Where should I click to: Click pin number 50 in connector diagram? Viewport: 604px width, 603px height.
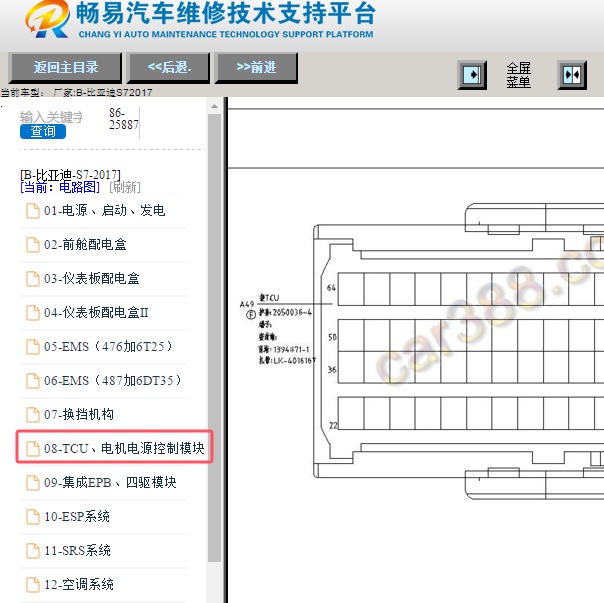pyautogui.click(x=332, y=337)
